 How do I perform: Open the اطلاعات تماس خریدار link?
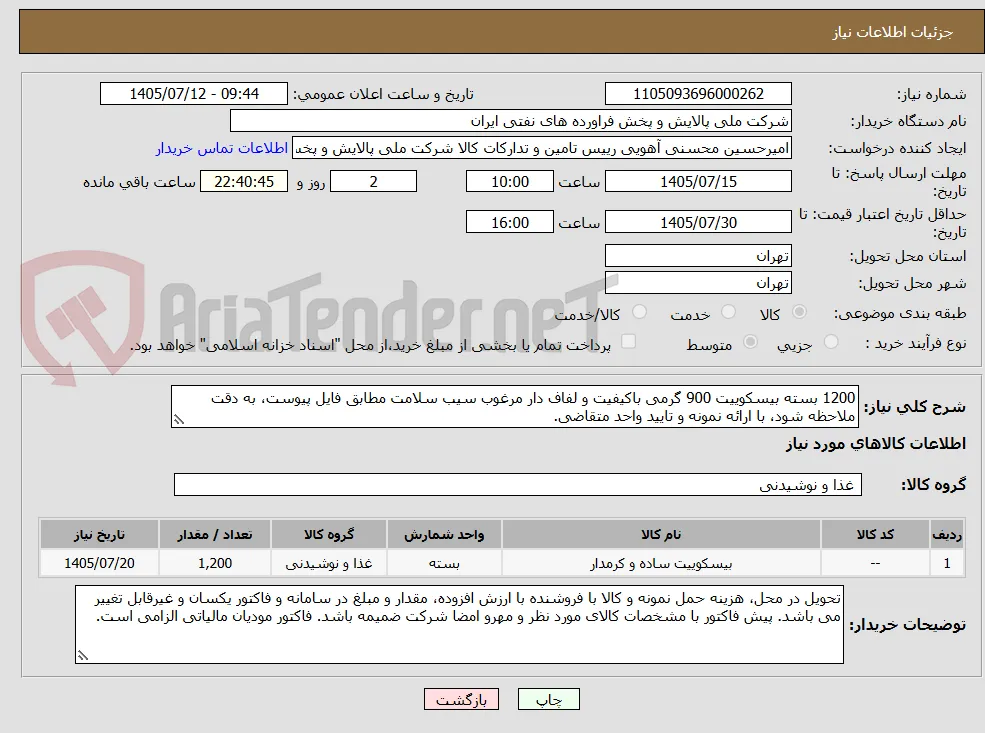pyautogui.click(x=222, y=148)
